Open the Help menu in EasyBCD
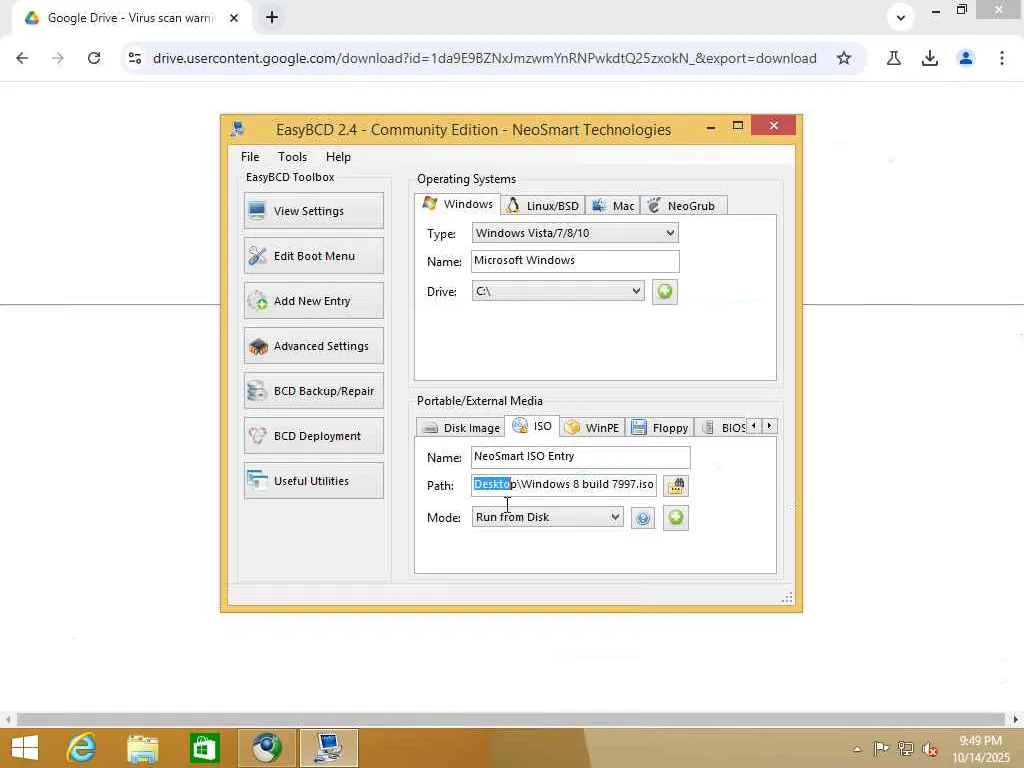Image resolution: width=1024 pixels, height=768 pixels. 338,157
